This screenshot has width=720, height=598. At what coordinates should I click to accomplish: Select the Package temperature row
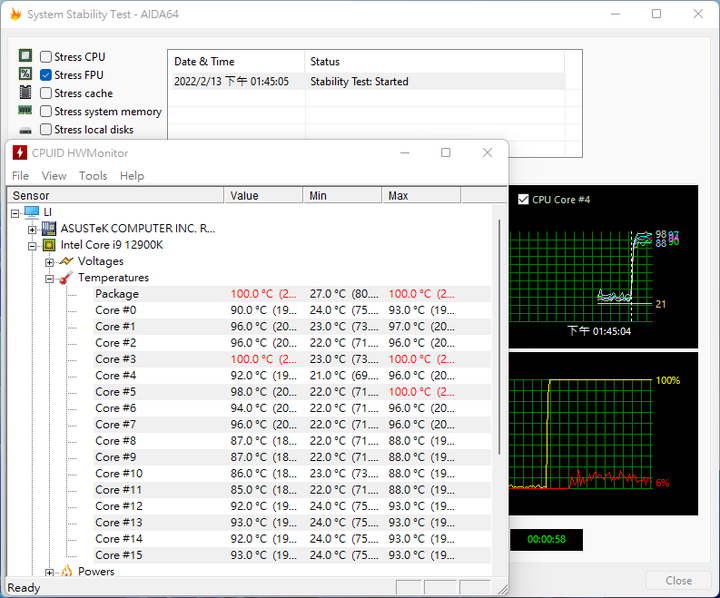point(292,294)
